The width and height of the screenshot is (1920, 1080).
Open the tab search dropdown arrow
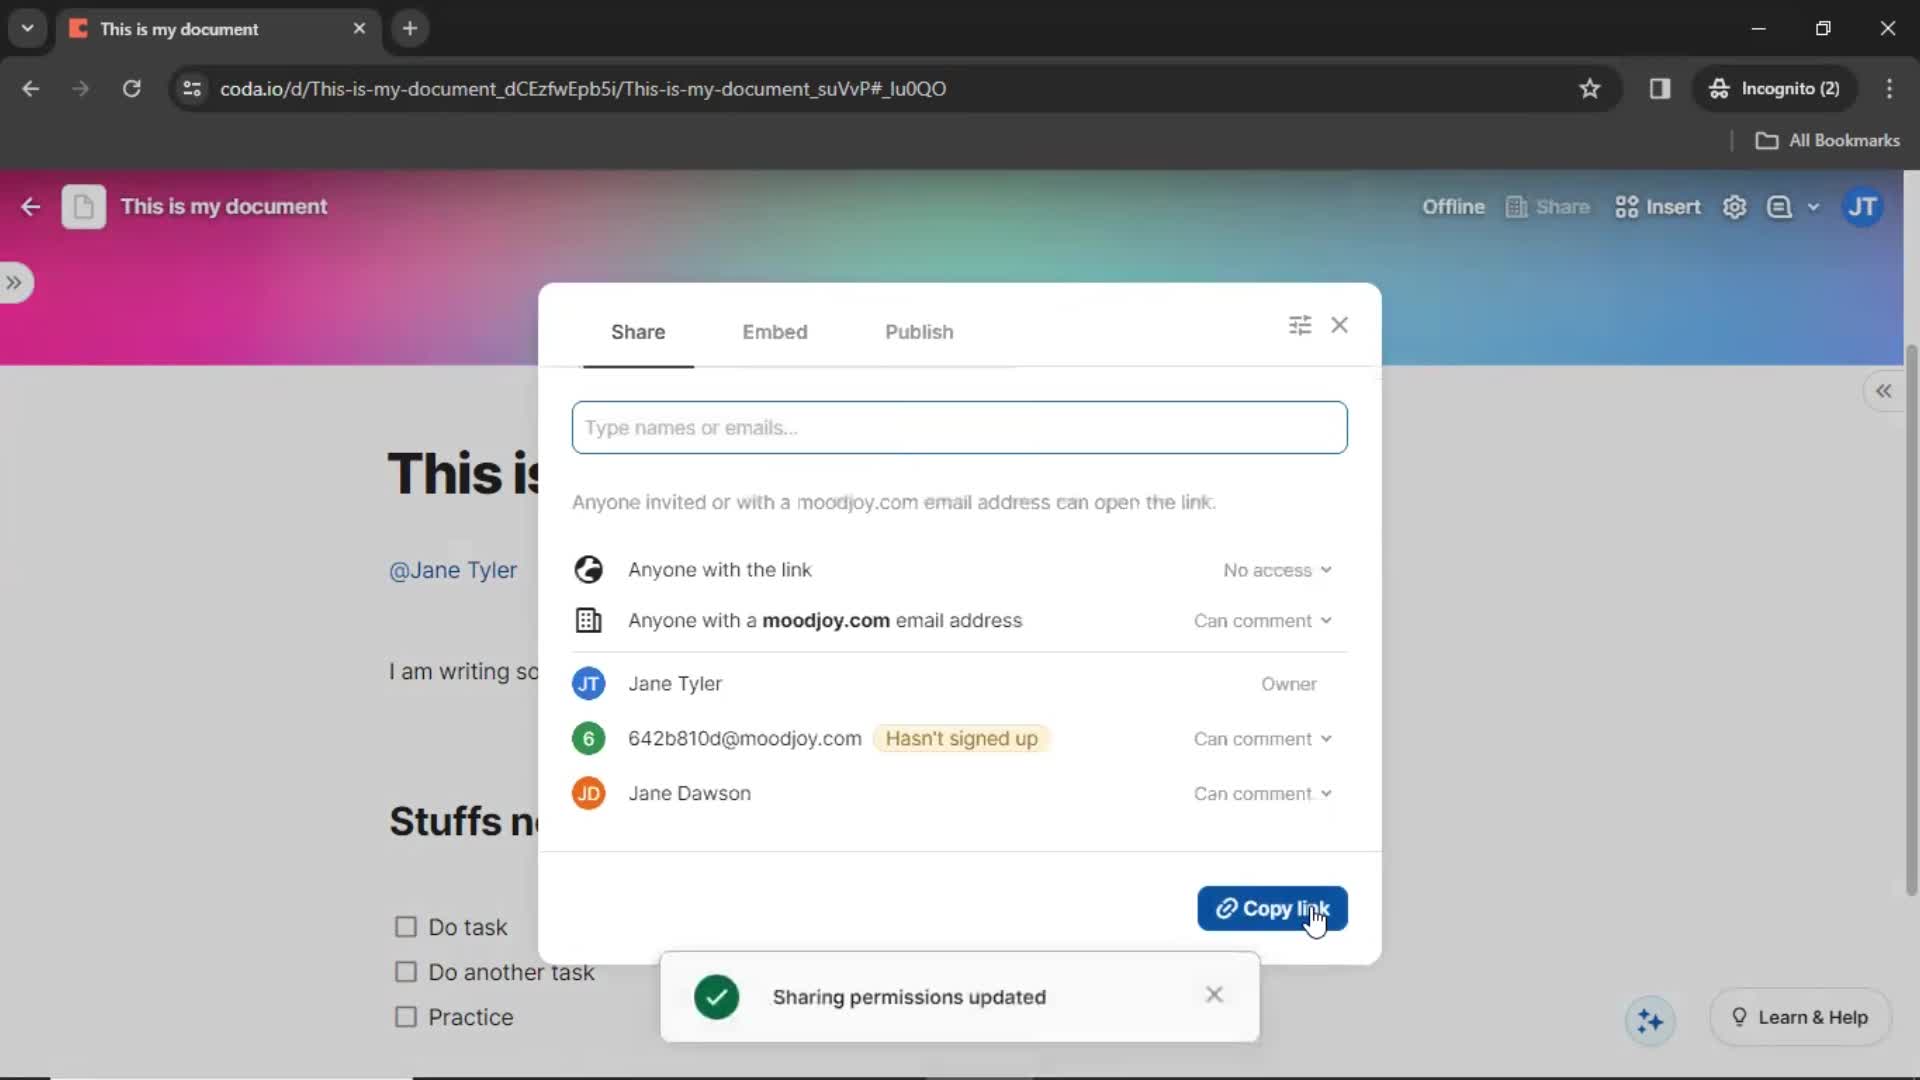pos(27,29)
